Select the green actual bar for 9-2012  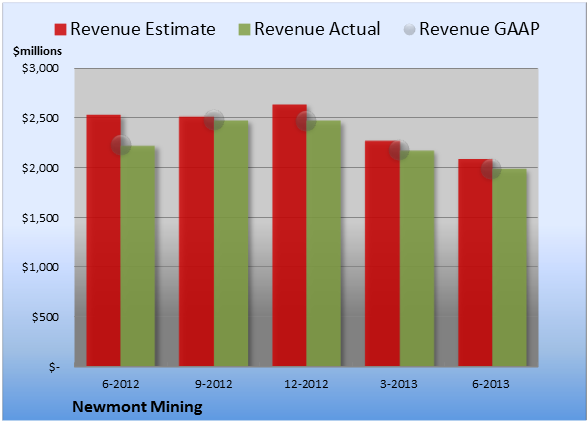(x=231, y=243)
